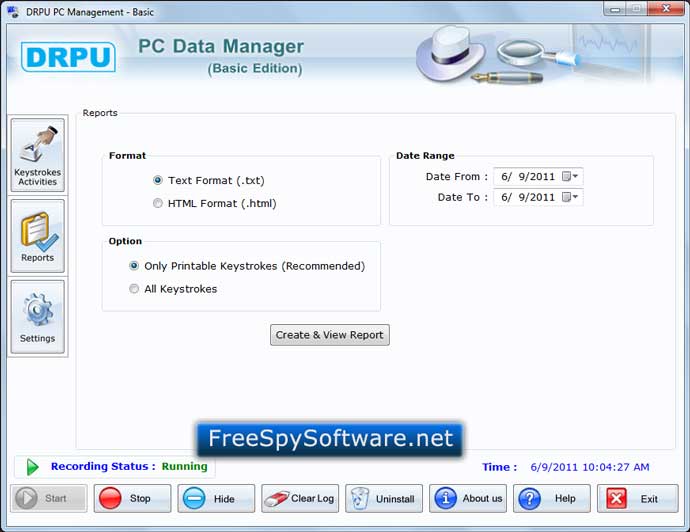Image resolution: width=690 pixels, height=532 pixels.
Task: Click the disabled Start button
Action: [x=49, y=499]
